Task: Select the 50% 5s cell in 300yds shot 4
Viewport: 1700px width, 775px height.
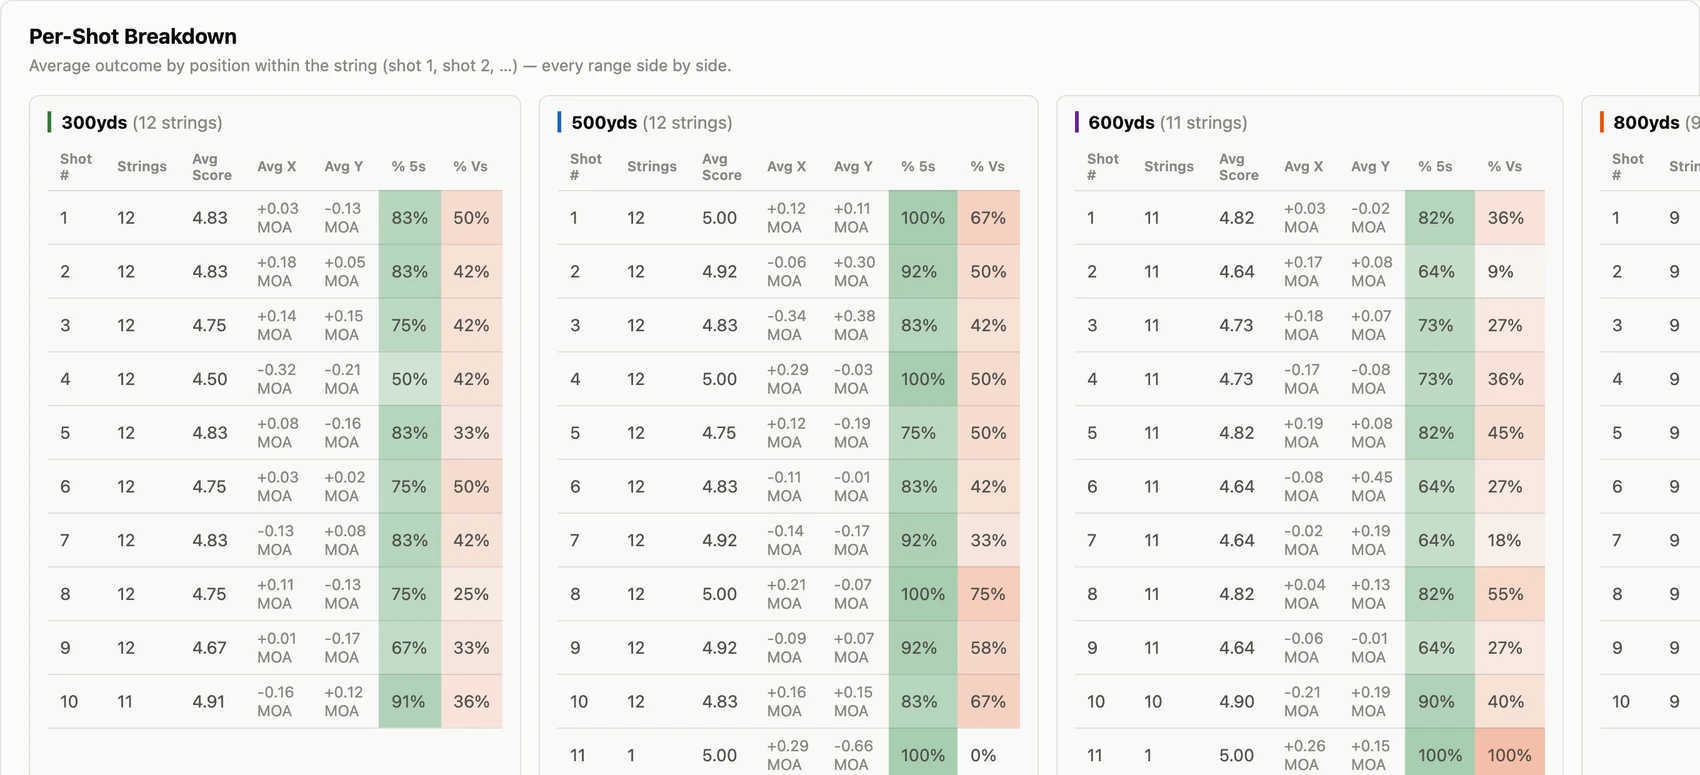Action: pyautogui.click(x=410, y=379)
